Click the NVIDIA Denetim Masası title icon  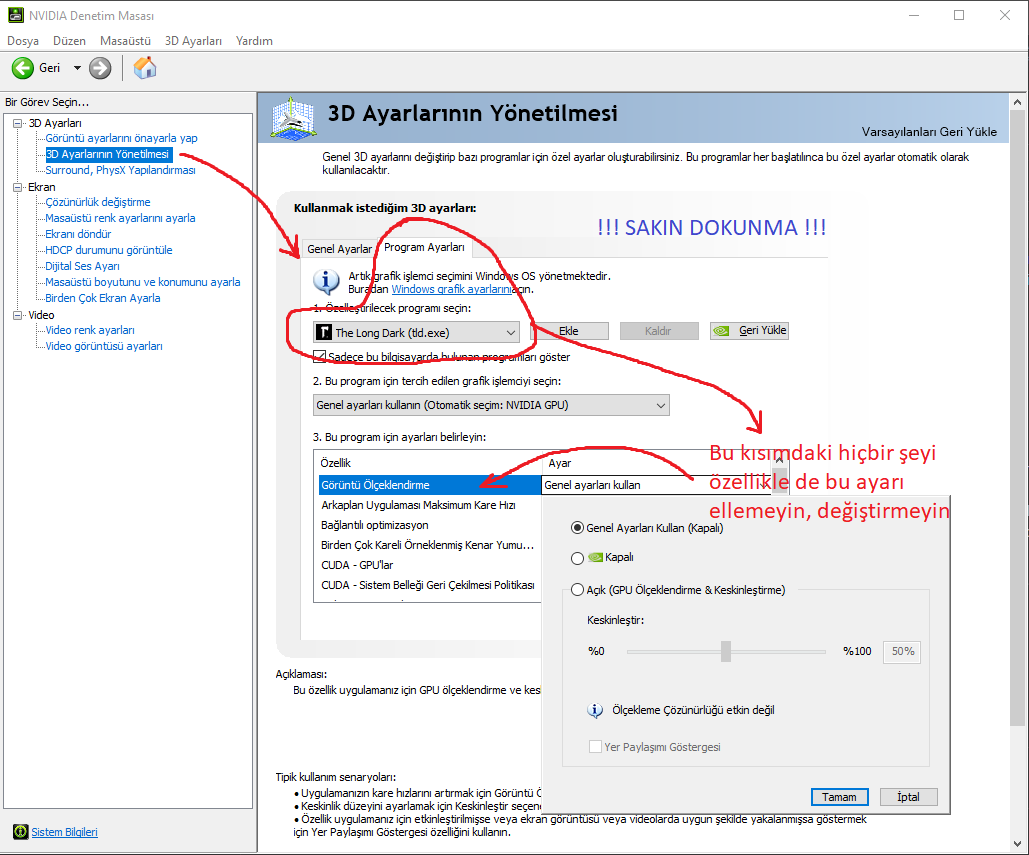click(16, 15)
